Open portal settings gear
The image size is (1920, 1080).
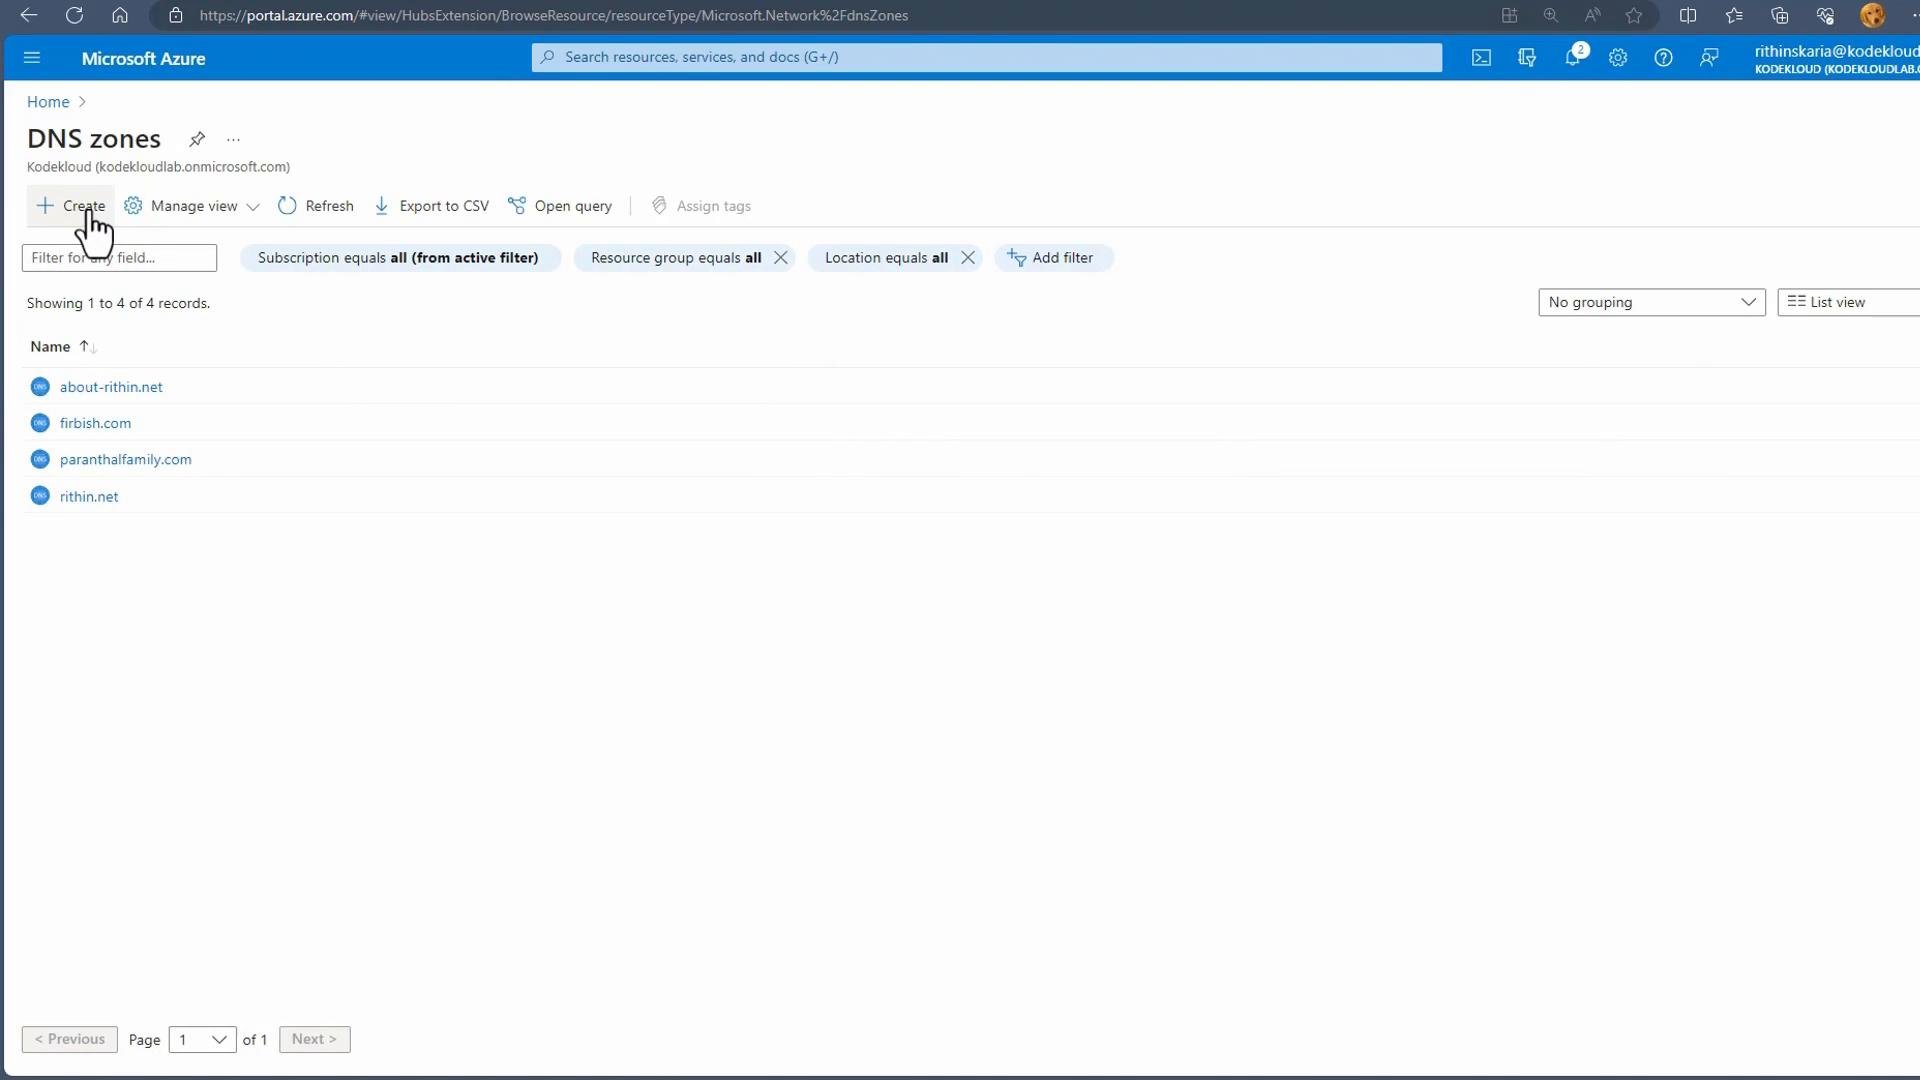click(1618, 58)
